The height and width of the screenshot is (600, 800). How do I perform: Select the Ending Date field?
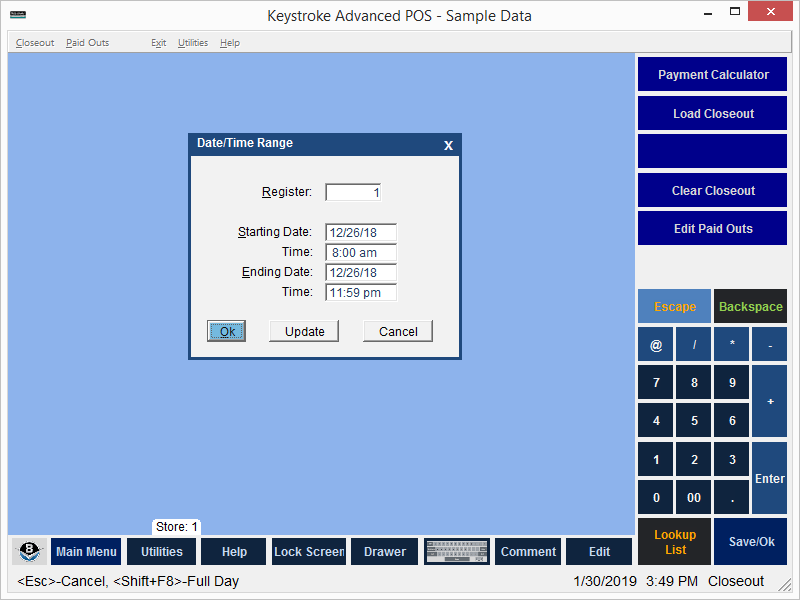tap(361, 272)
